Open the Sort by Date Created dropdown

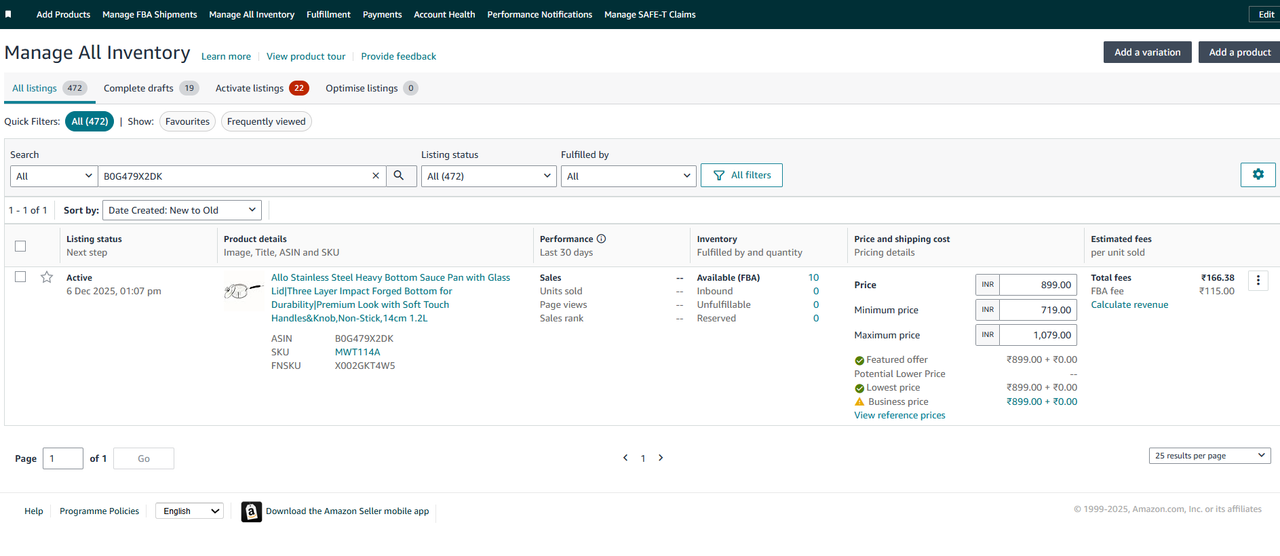(182, 210)
